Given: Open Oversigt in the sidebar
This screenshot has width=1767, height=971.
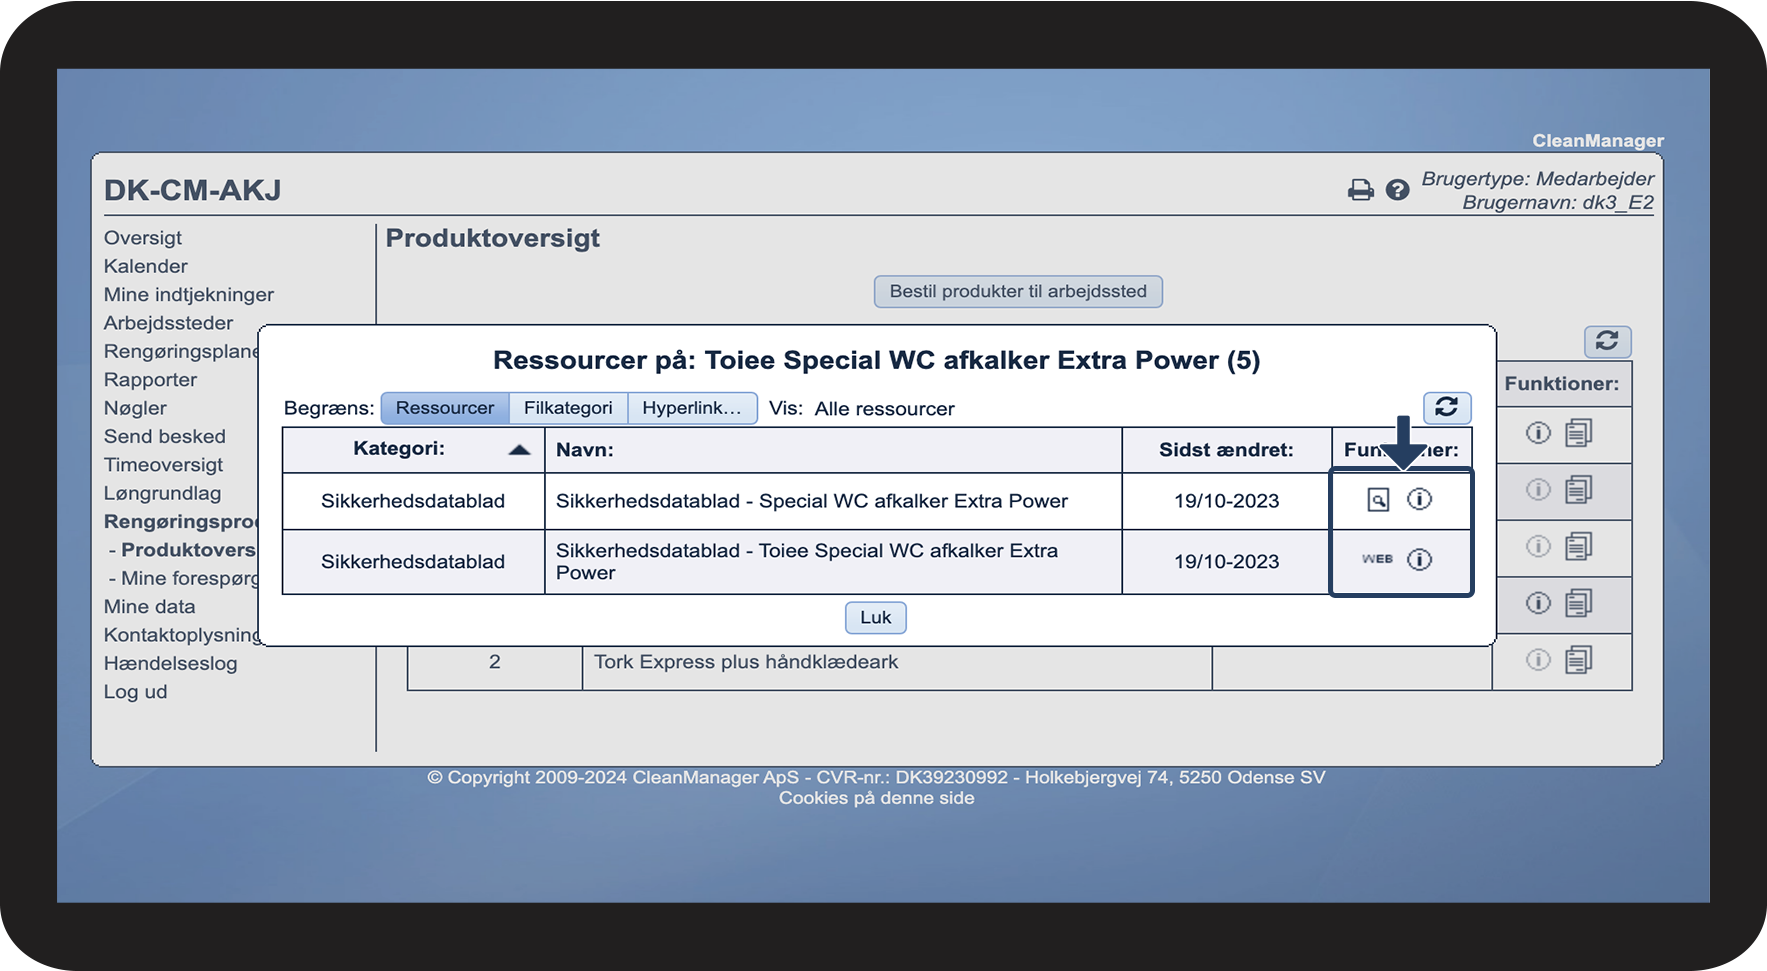Looking at the screenshot, I should pos(143,238).
